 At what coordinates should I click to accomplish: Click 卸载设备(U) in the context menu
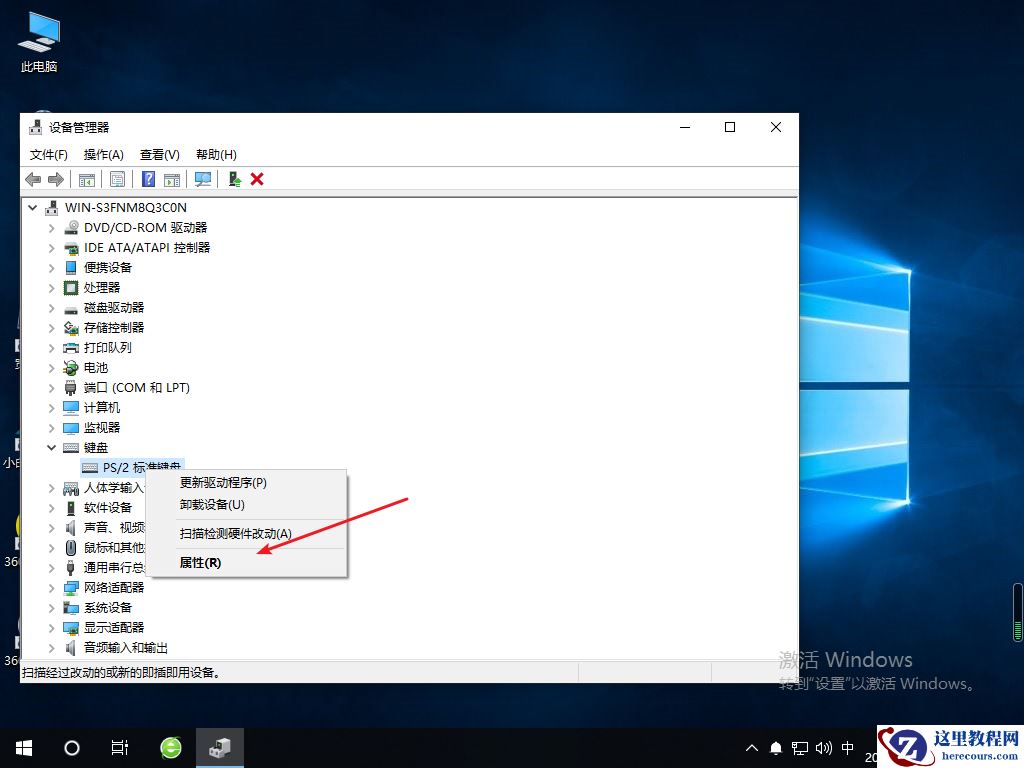210,504
